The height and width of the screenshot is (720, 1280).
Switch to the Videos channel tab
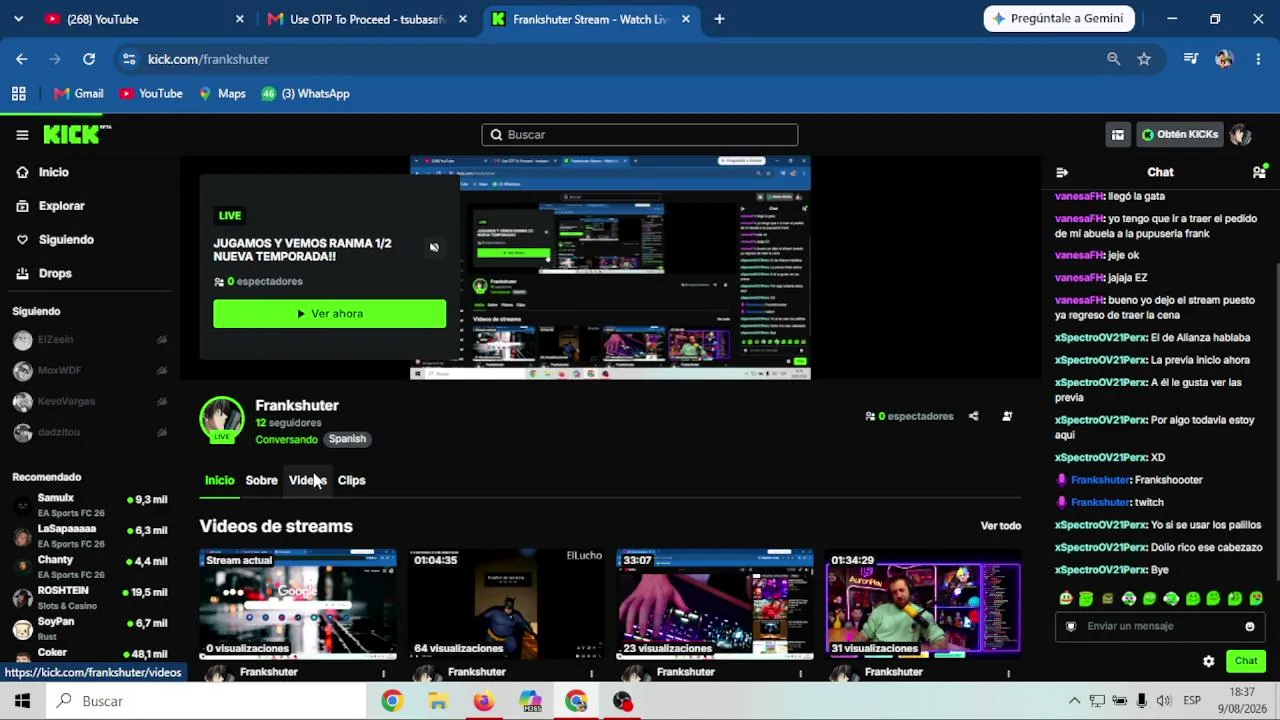coord(308,480)
